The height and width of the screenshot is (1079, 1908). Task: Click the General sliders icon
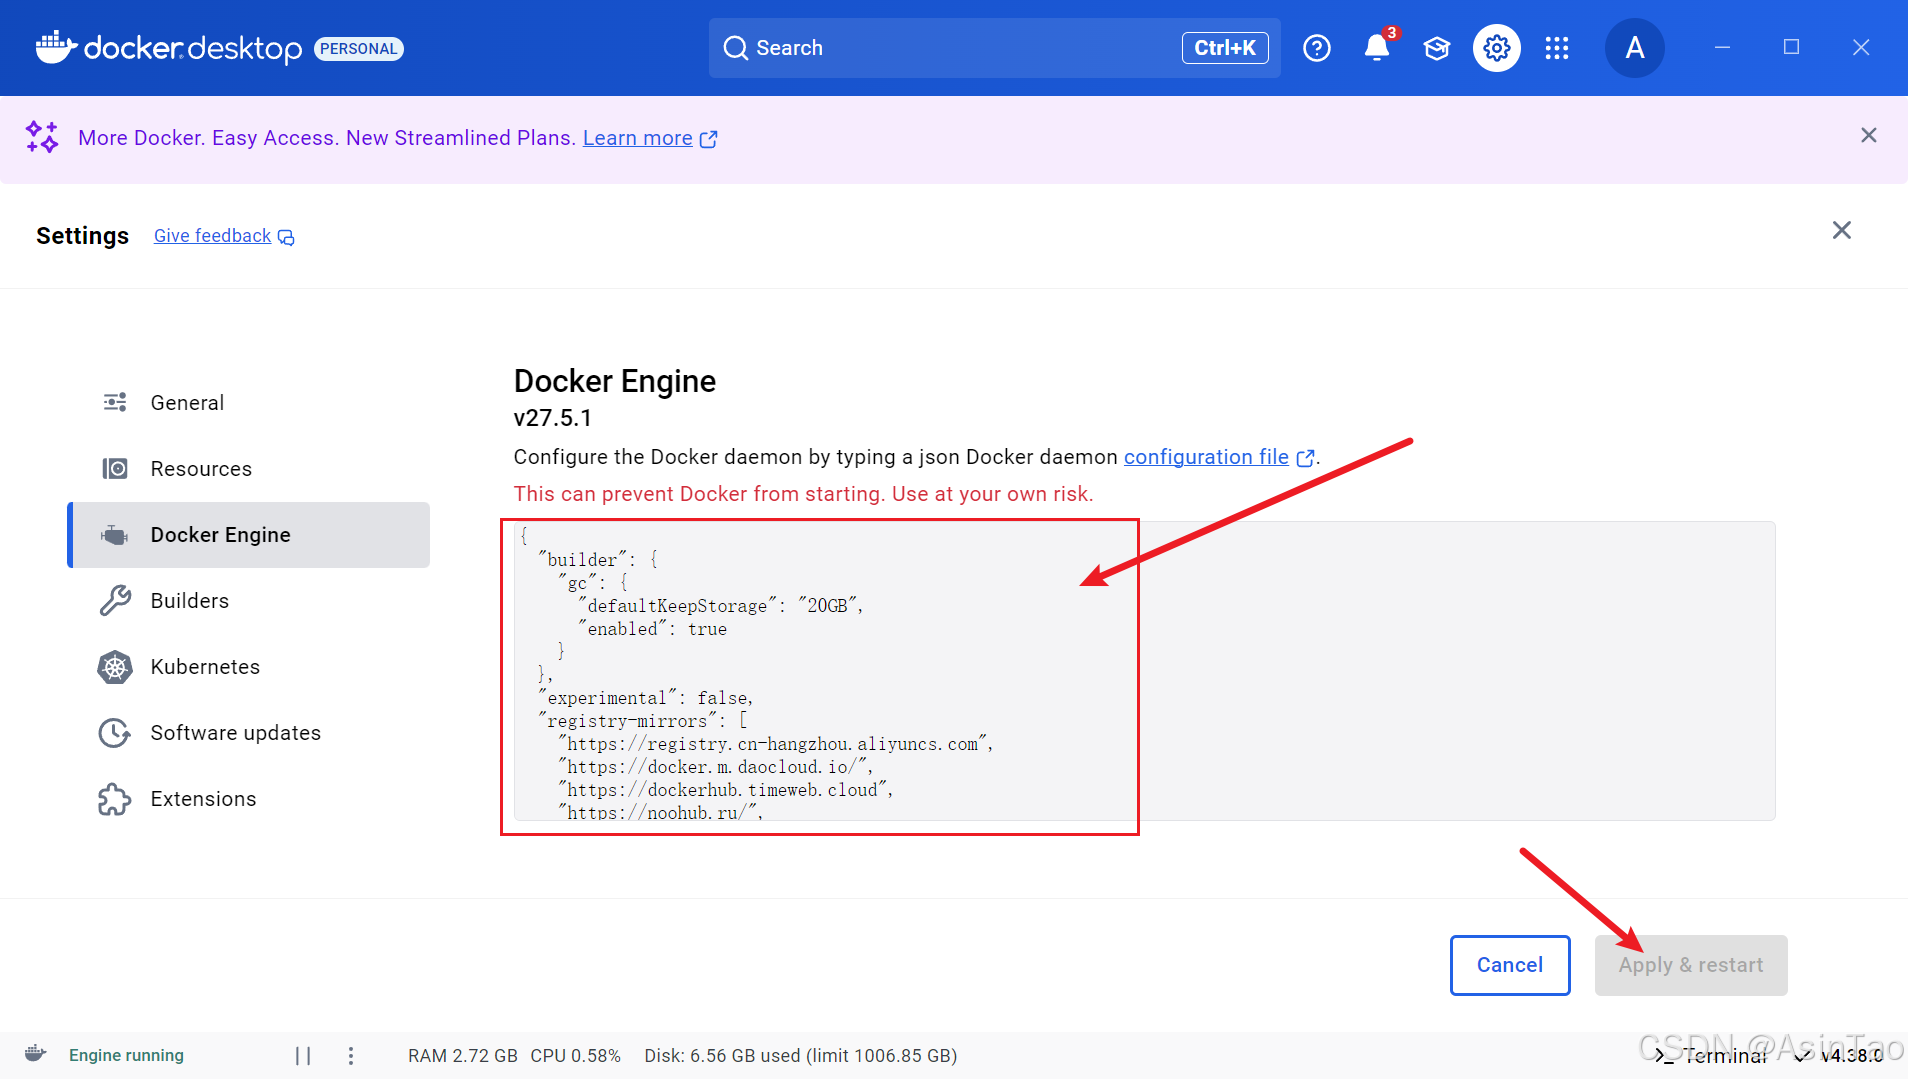(115, 402)
